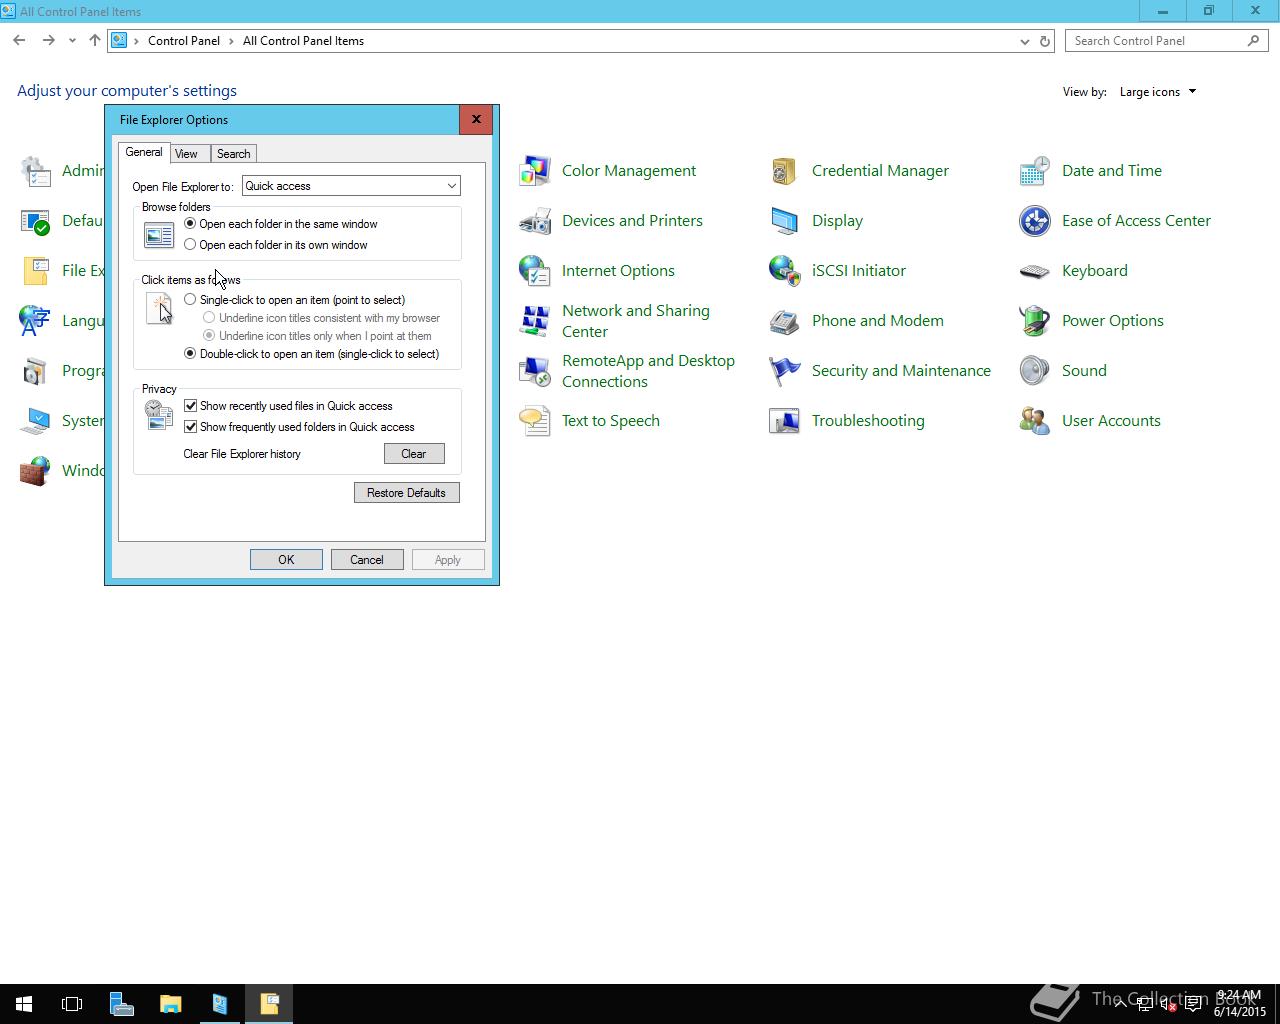Viewport: 1280px width, 1024px height.
Task: Open the Language icon at left
Action: tap(35, 321)
